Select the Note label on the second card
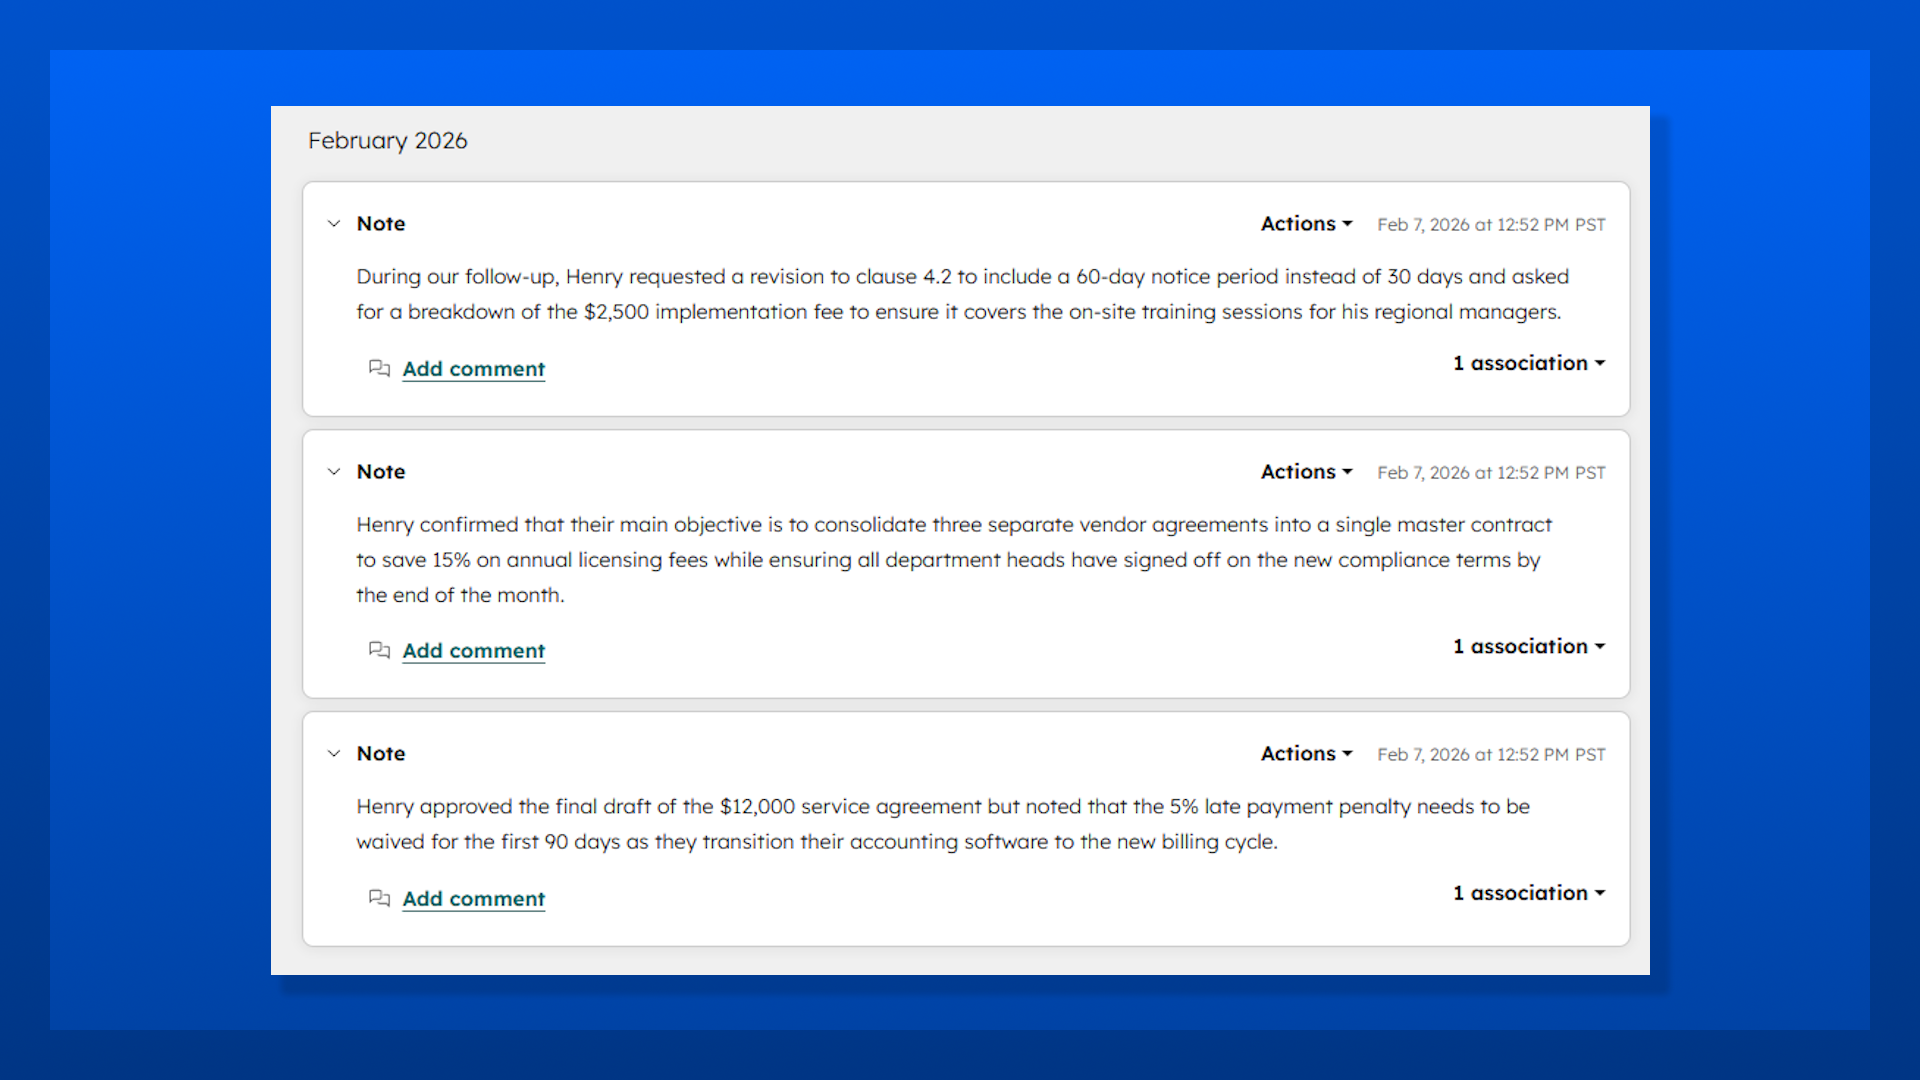 381,471
